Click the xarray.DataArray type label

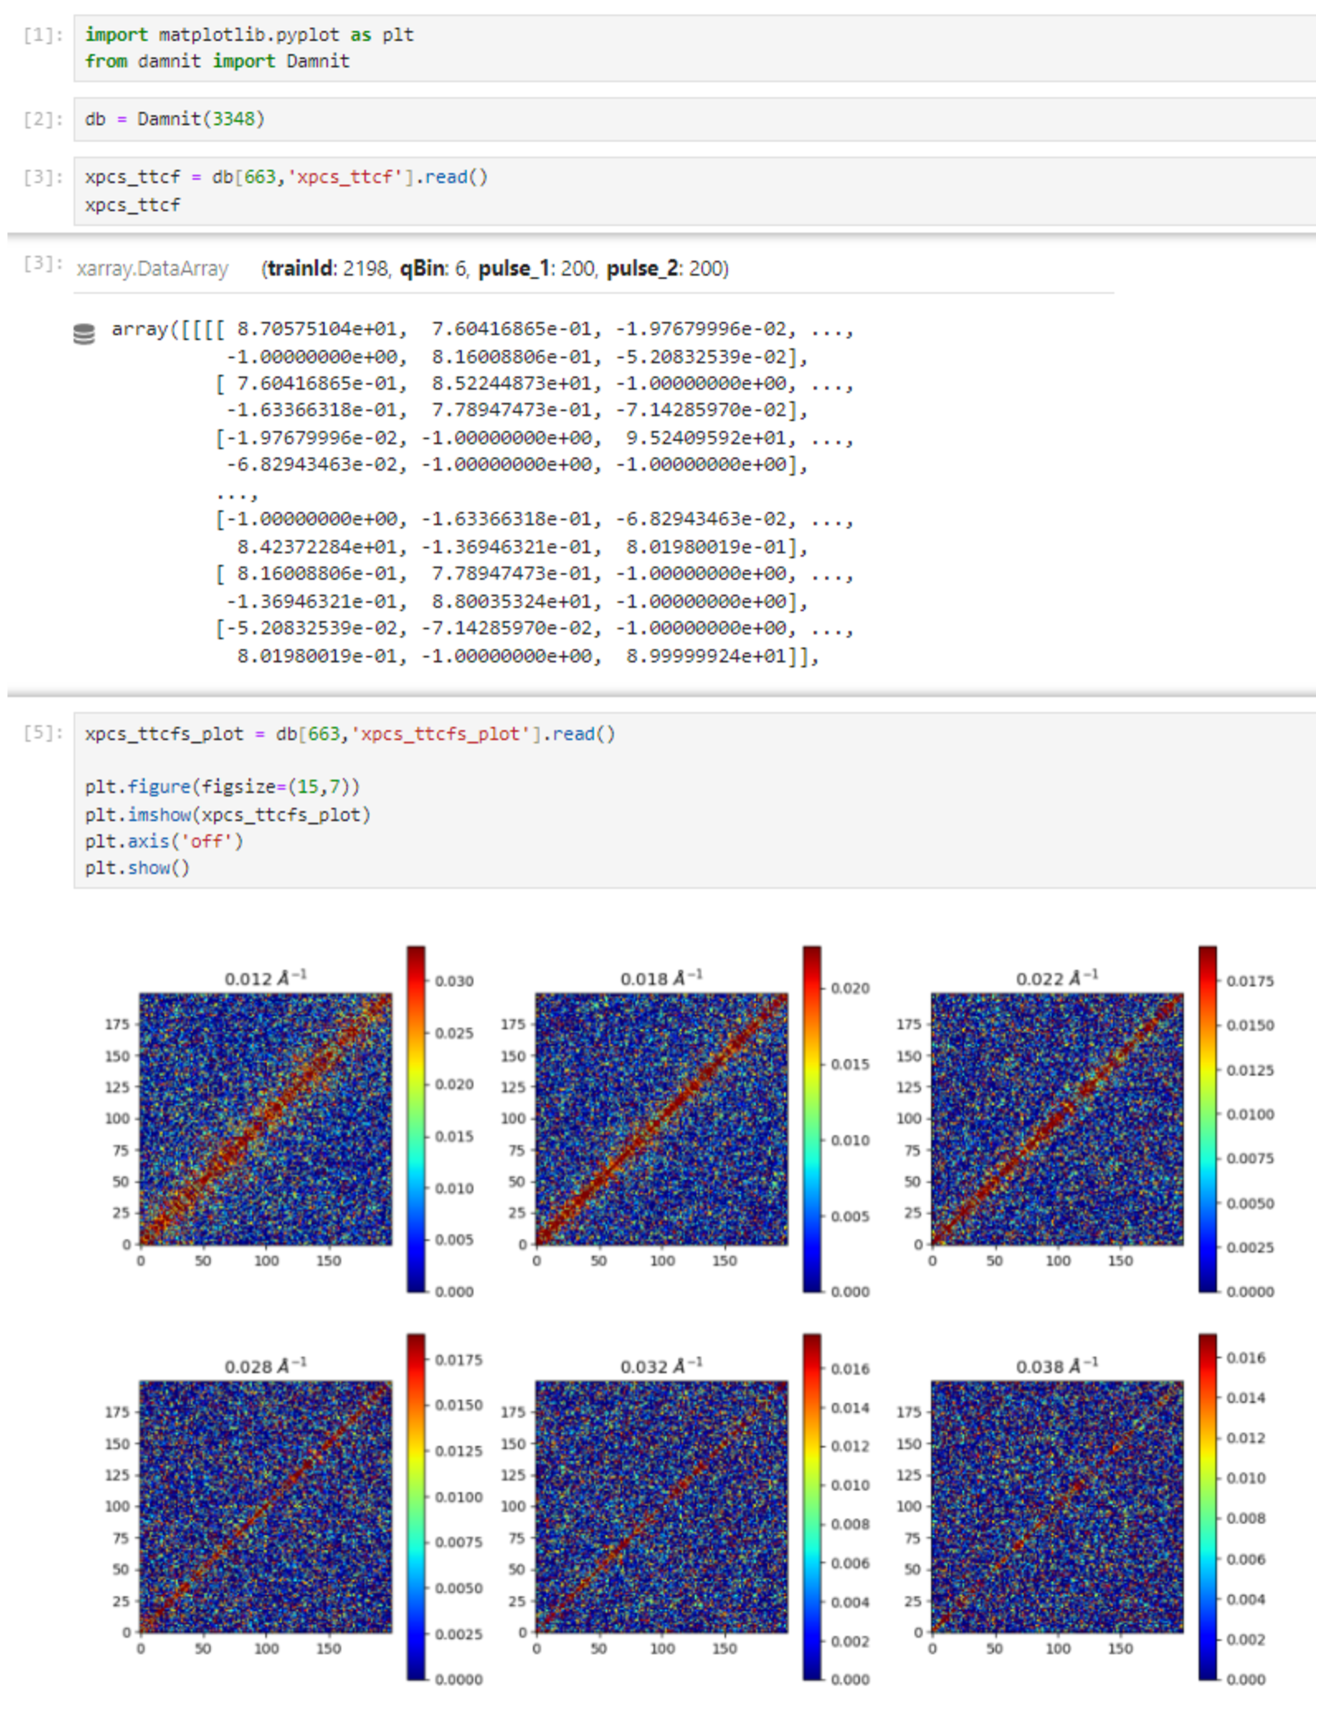[152, 269]
